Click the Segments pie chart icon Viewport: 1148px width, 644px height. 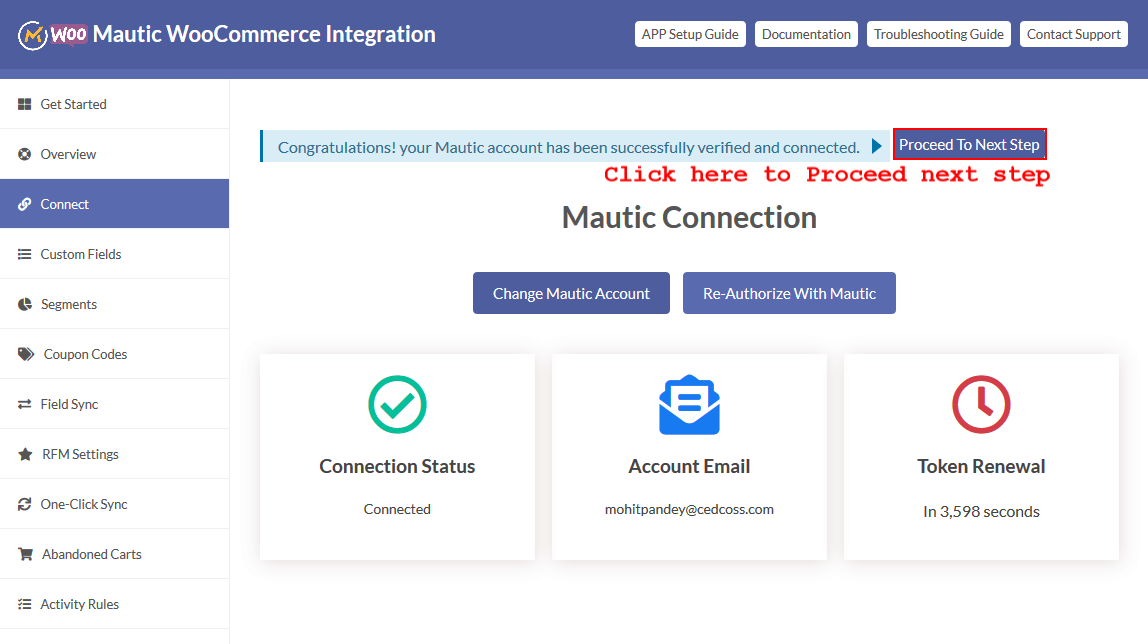coord(25,304)
